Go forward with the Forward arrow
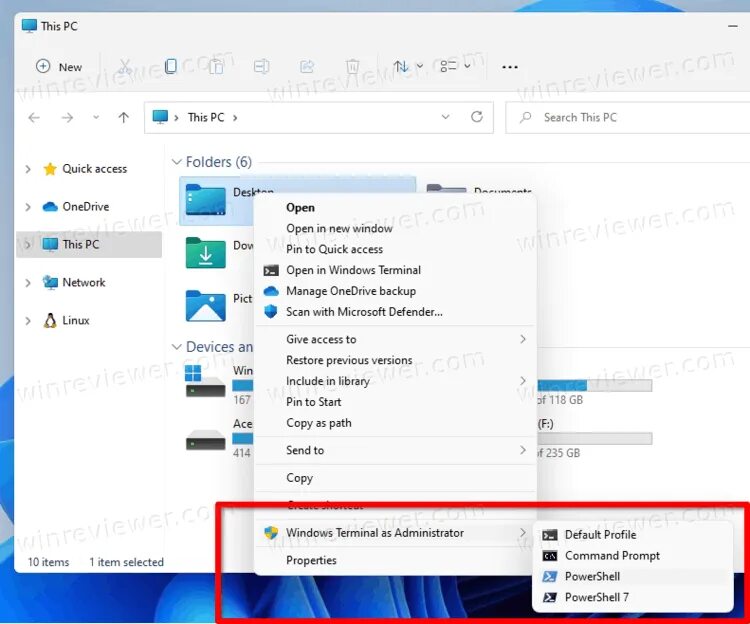 click(67, 118)
